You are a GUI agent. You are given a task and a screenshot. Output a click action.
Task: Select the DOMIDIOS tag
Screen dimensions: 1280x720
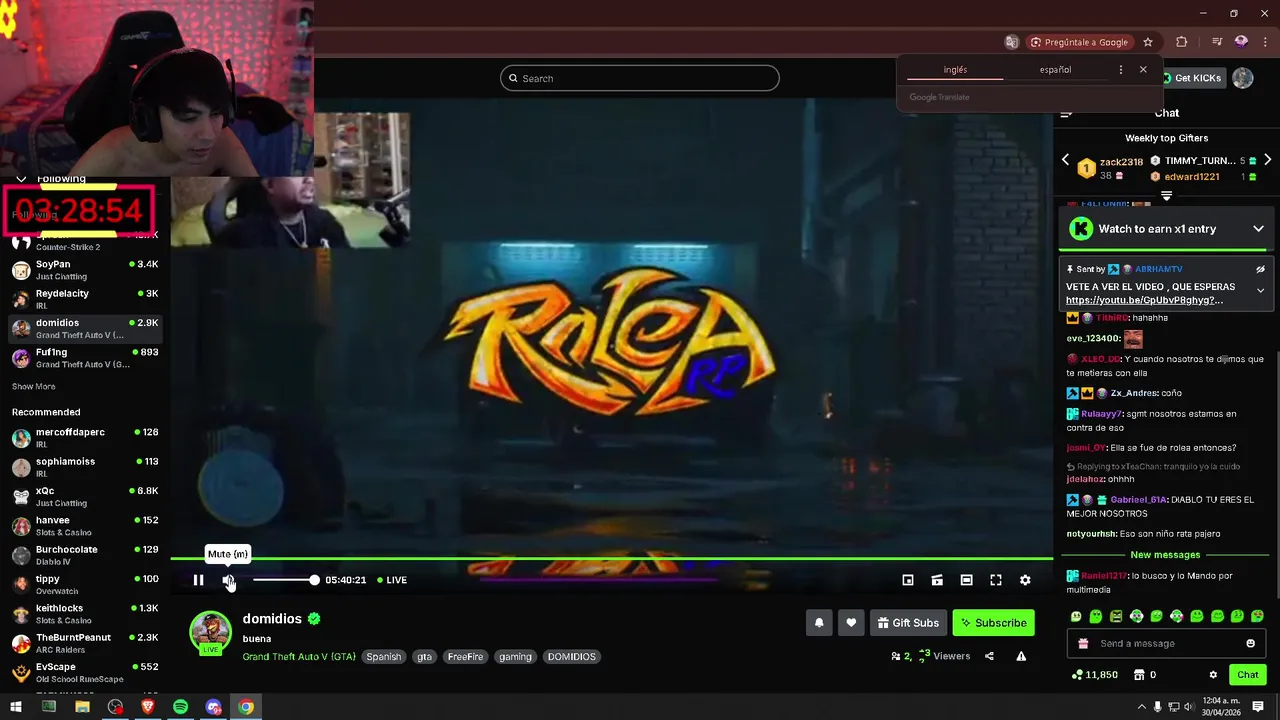pos(571,657)
